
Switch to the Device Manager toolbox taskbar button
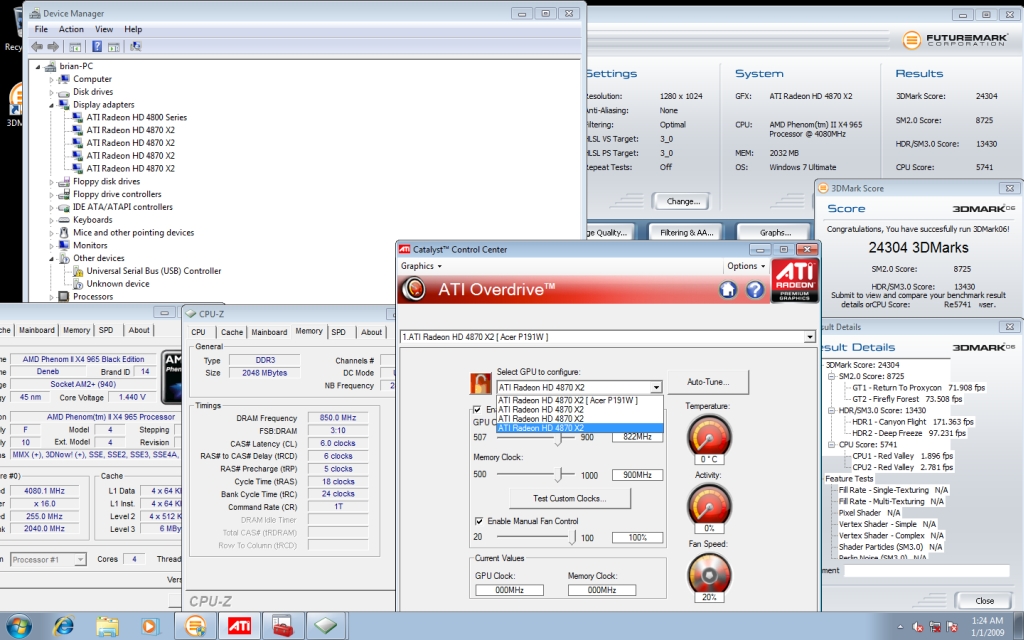pos(282,626)
